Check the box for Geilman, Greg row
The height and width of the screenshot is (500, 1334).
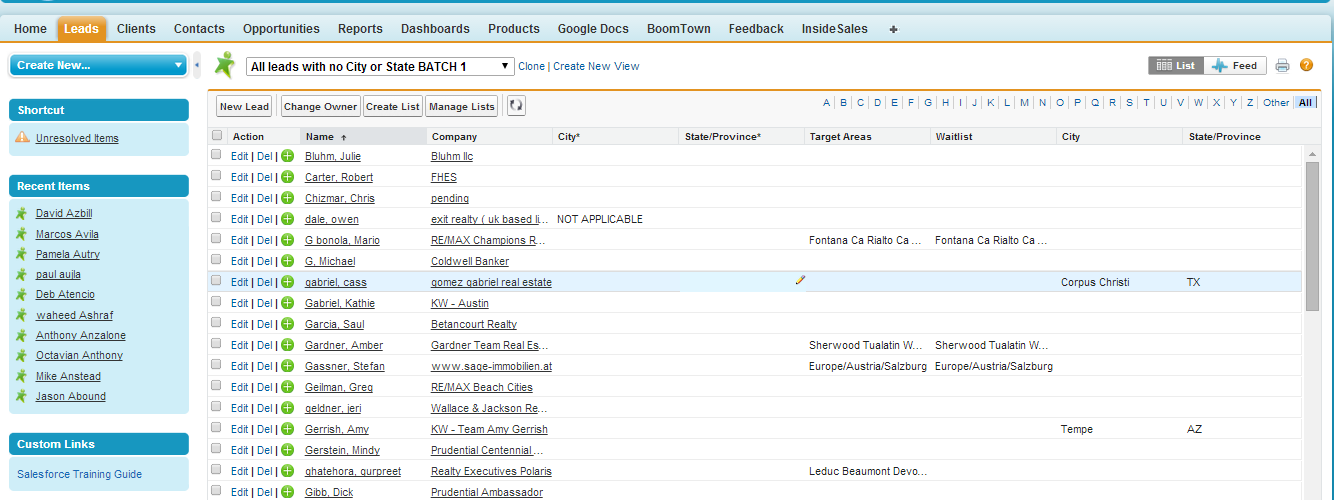(217, 387)
